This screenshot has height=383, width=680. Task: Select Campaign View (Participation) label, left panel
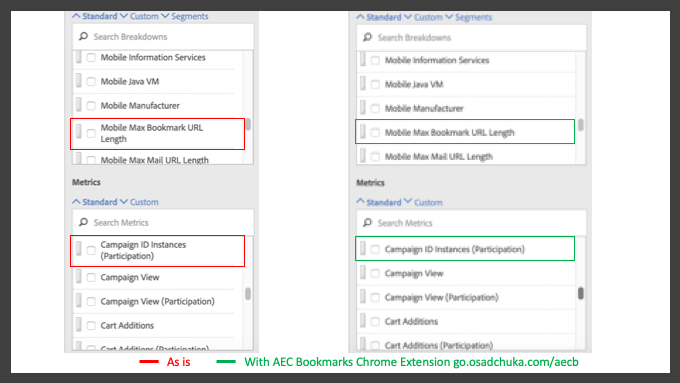coord(157,301)
